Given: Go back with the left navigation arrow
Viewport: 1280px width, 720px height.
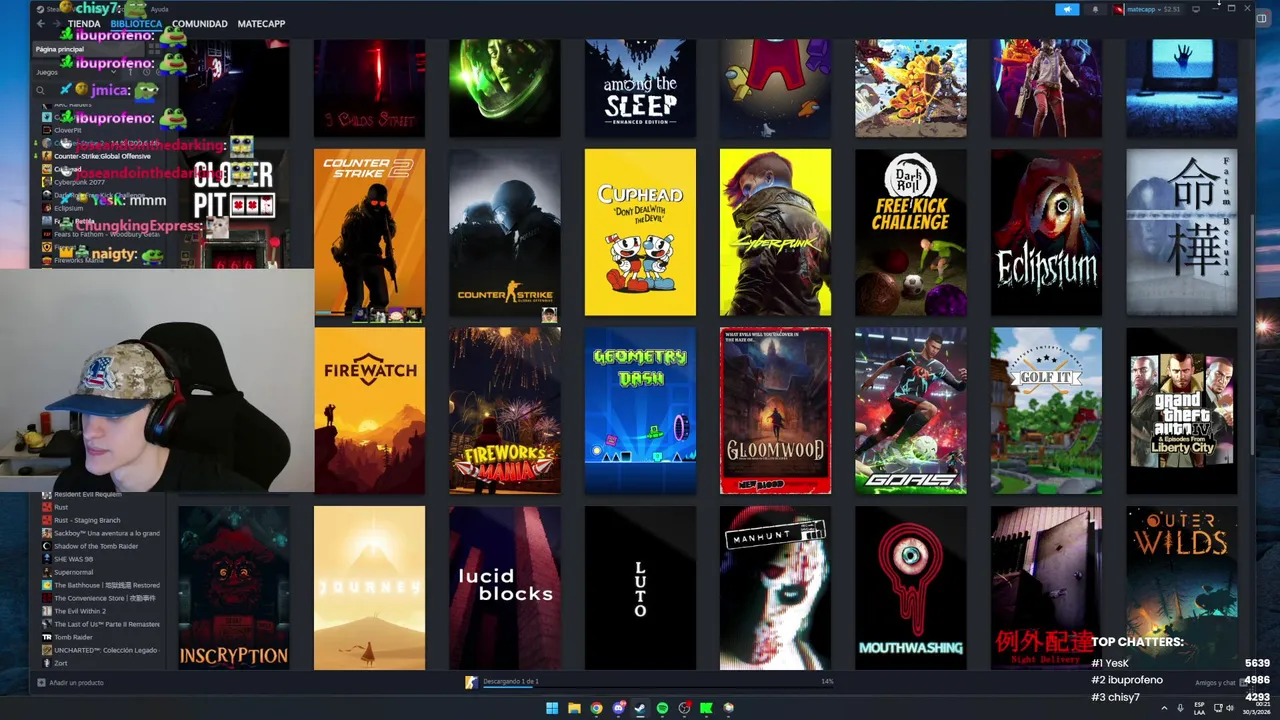Looking at the screenshot, I should pos(40,23).
